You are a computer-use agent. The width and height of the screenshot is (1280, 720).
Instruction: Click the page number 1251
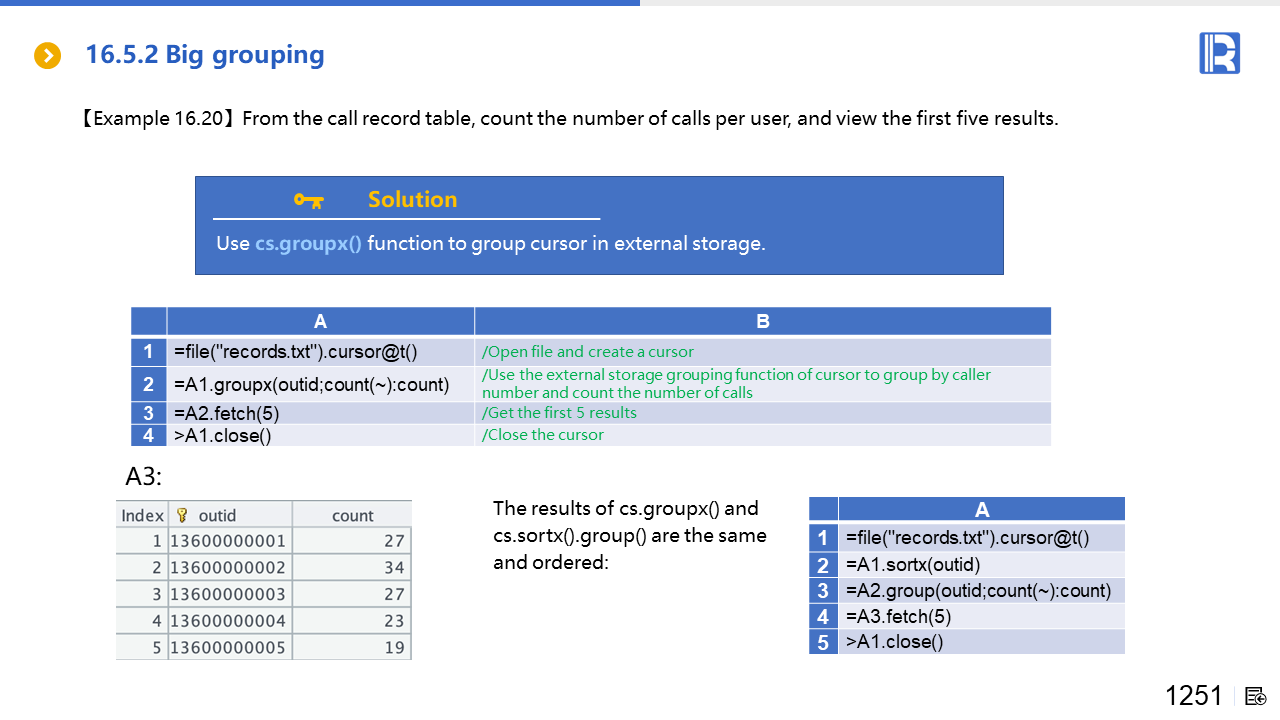point(1193,696)
